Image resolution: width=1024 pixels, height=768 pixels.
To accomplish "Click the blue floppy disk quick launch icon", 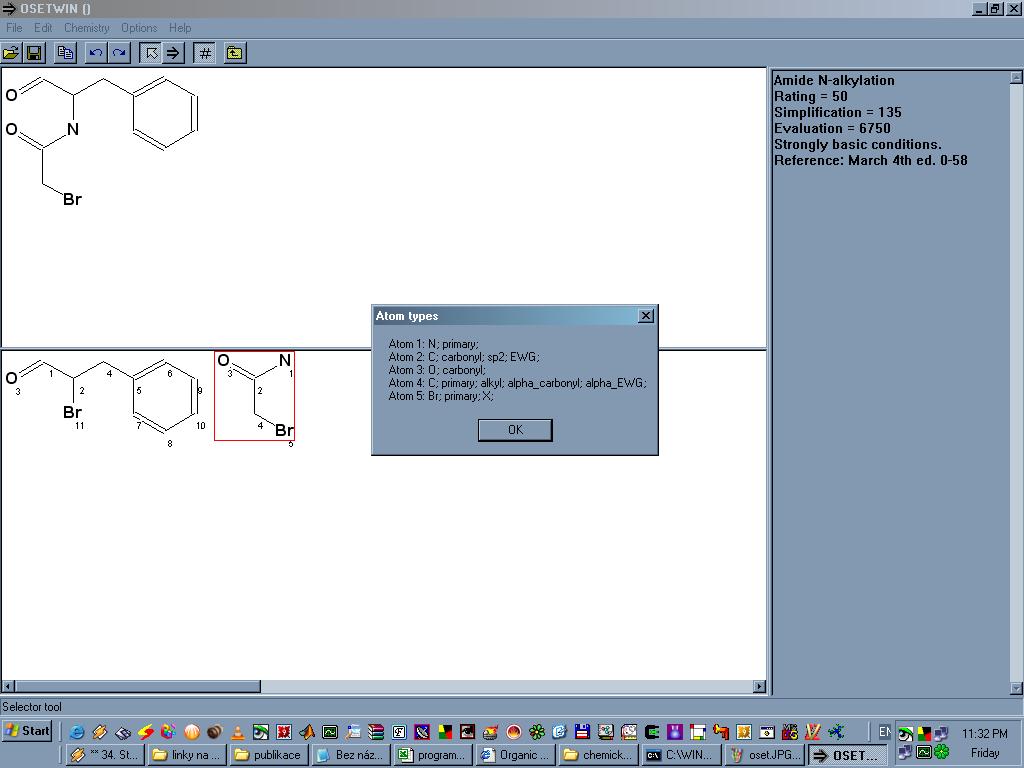I will point(582,732).
